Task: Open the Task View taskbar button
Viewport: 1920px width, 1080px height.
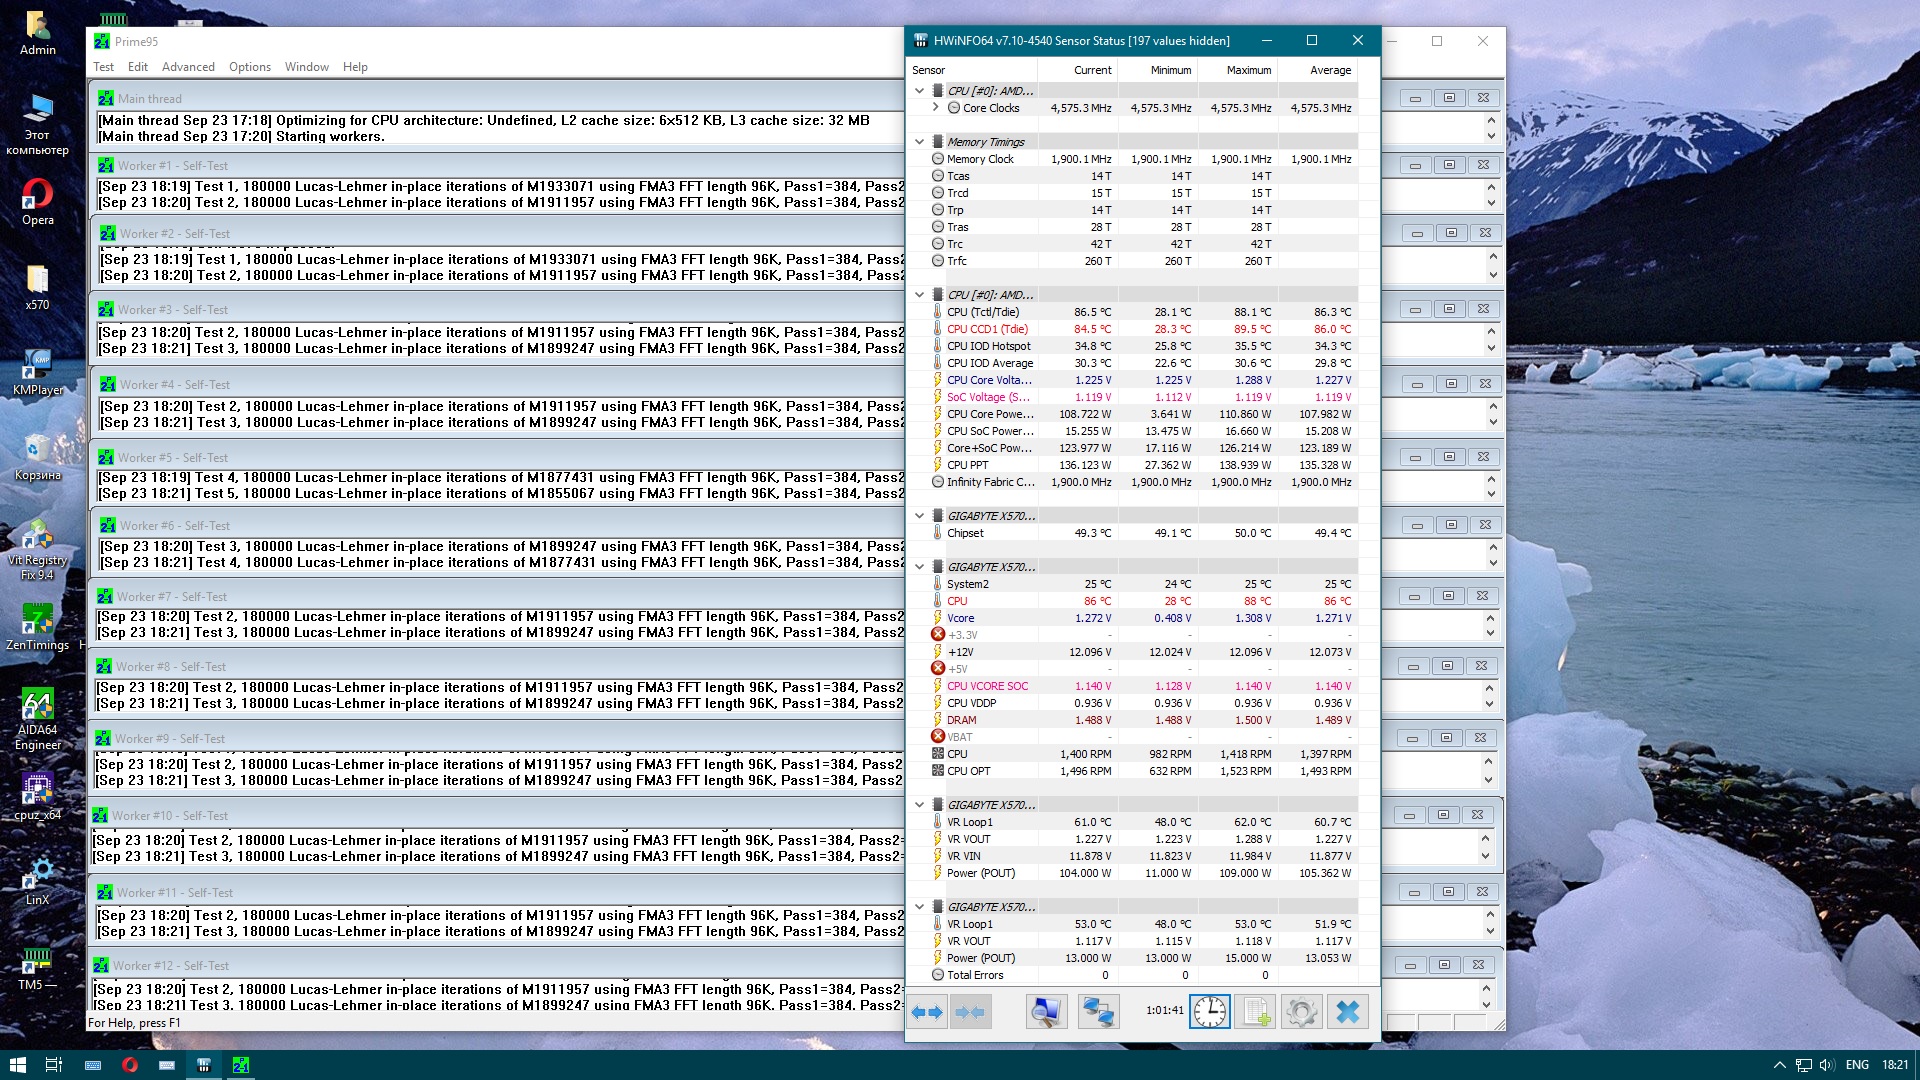Action: tap(54, 1065)
